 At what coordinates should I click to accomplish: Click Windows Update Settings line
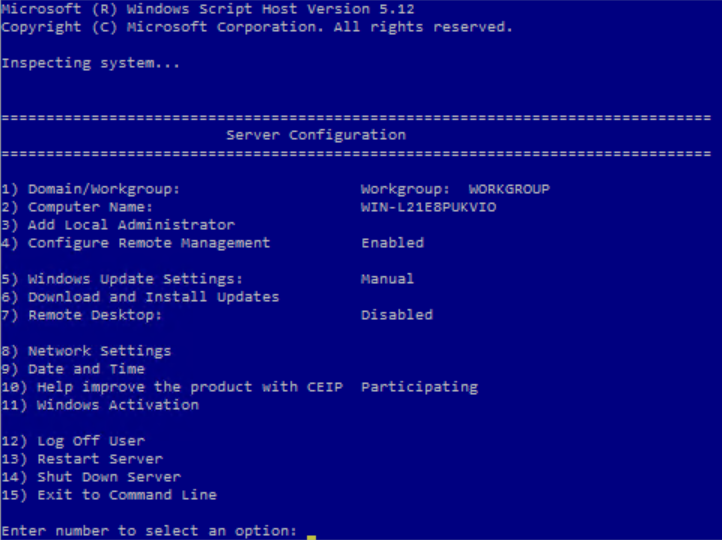coord(122,279)
